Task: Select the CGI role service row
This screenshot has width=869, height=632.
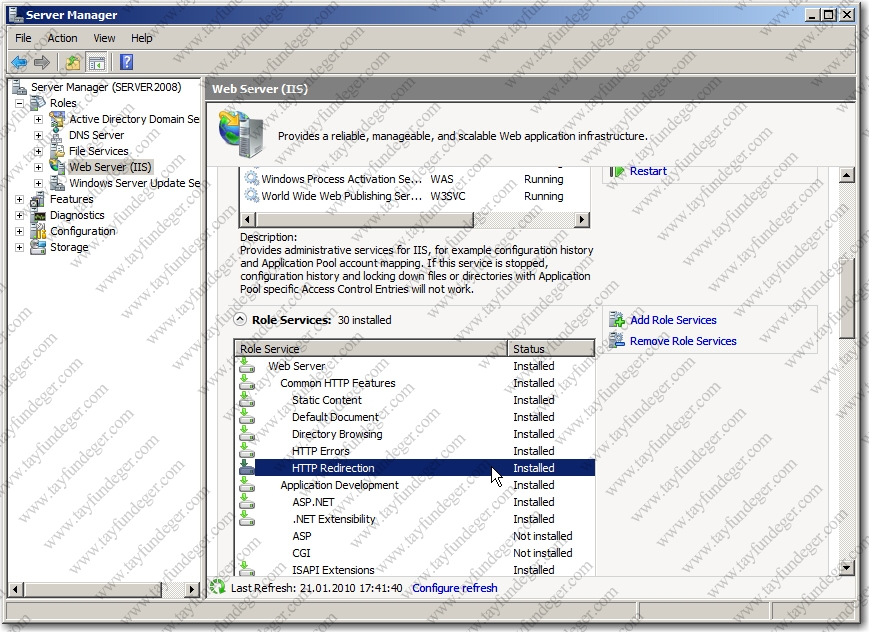Action: point(416,553)
